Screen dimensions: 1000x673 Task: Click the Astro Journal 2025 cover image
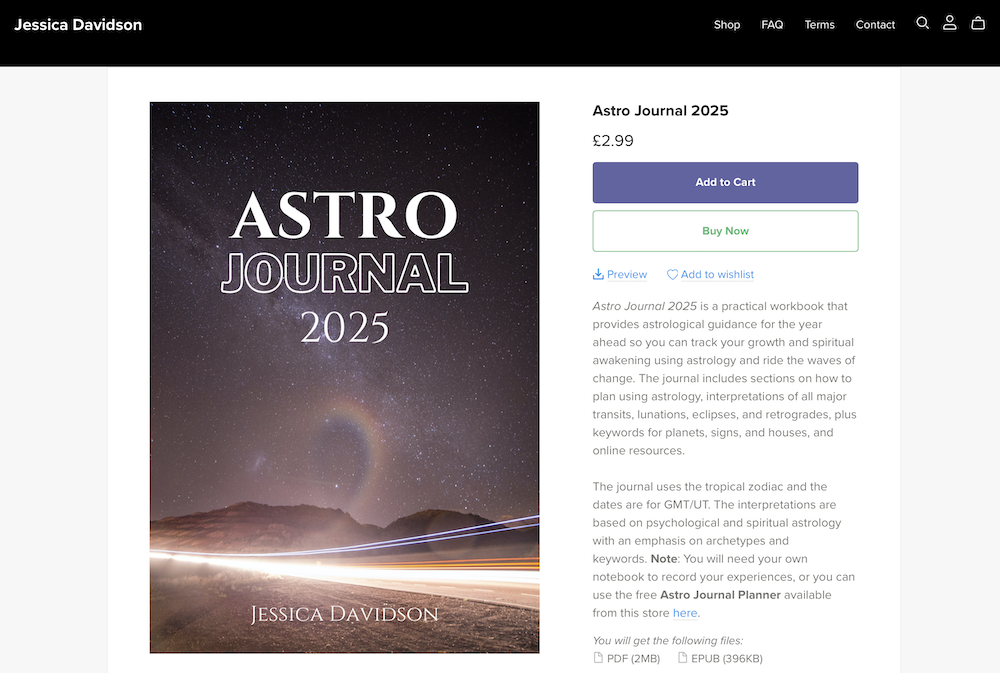point(344,378)
